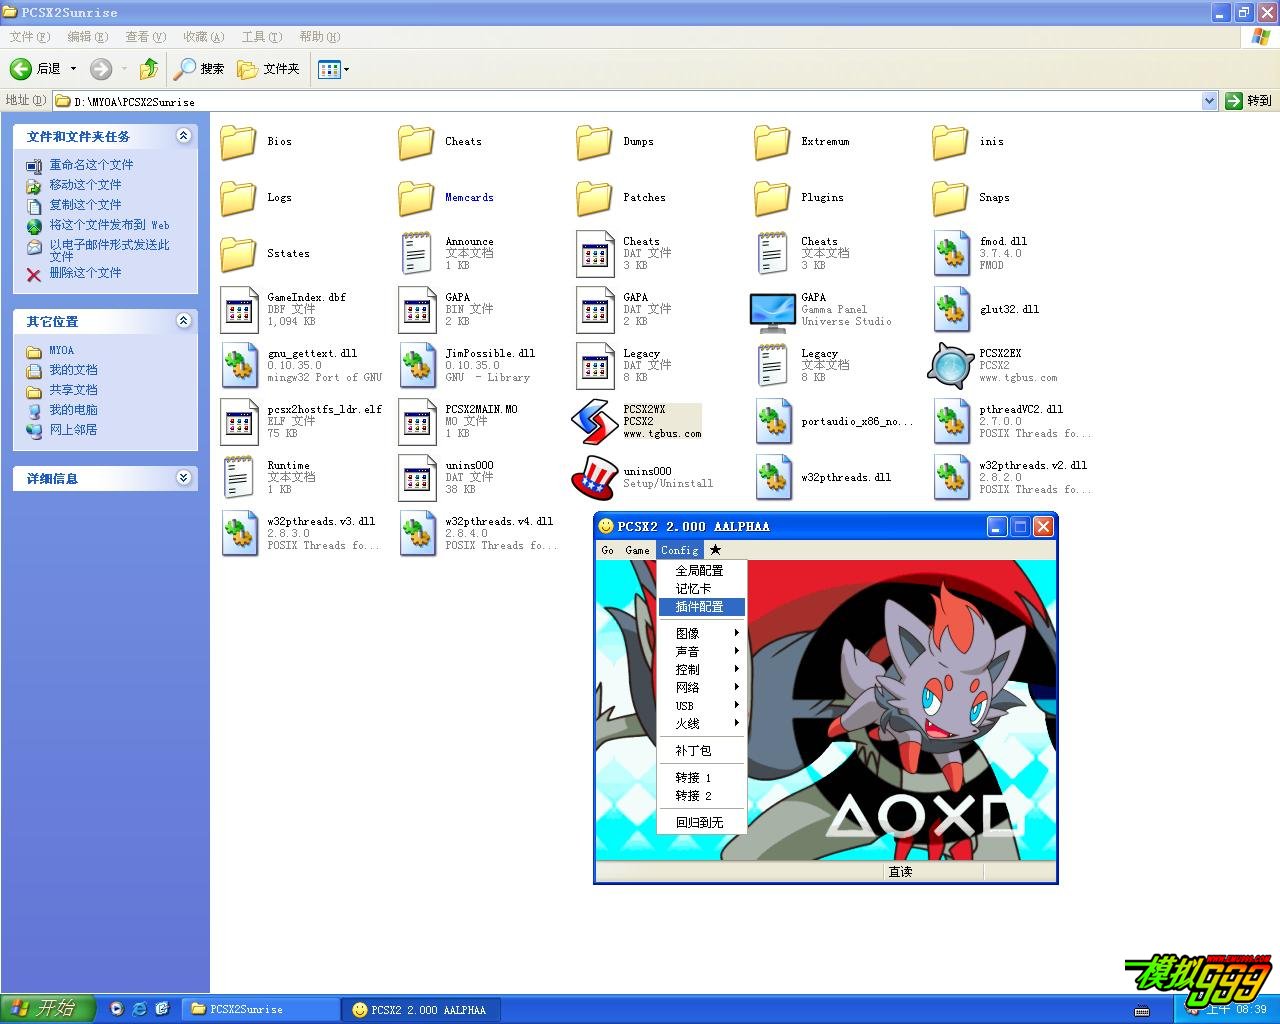Choose 转接 1 menu entry
1280x1024 pixels.
pyautogui.click(x=702, y=777)
